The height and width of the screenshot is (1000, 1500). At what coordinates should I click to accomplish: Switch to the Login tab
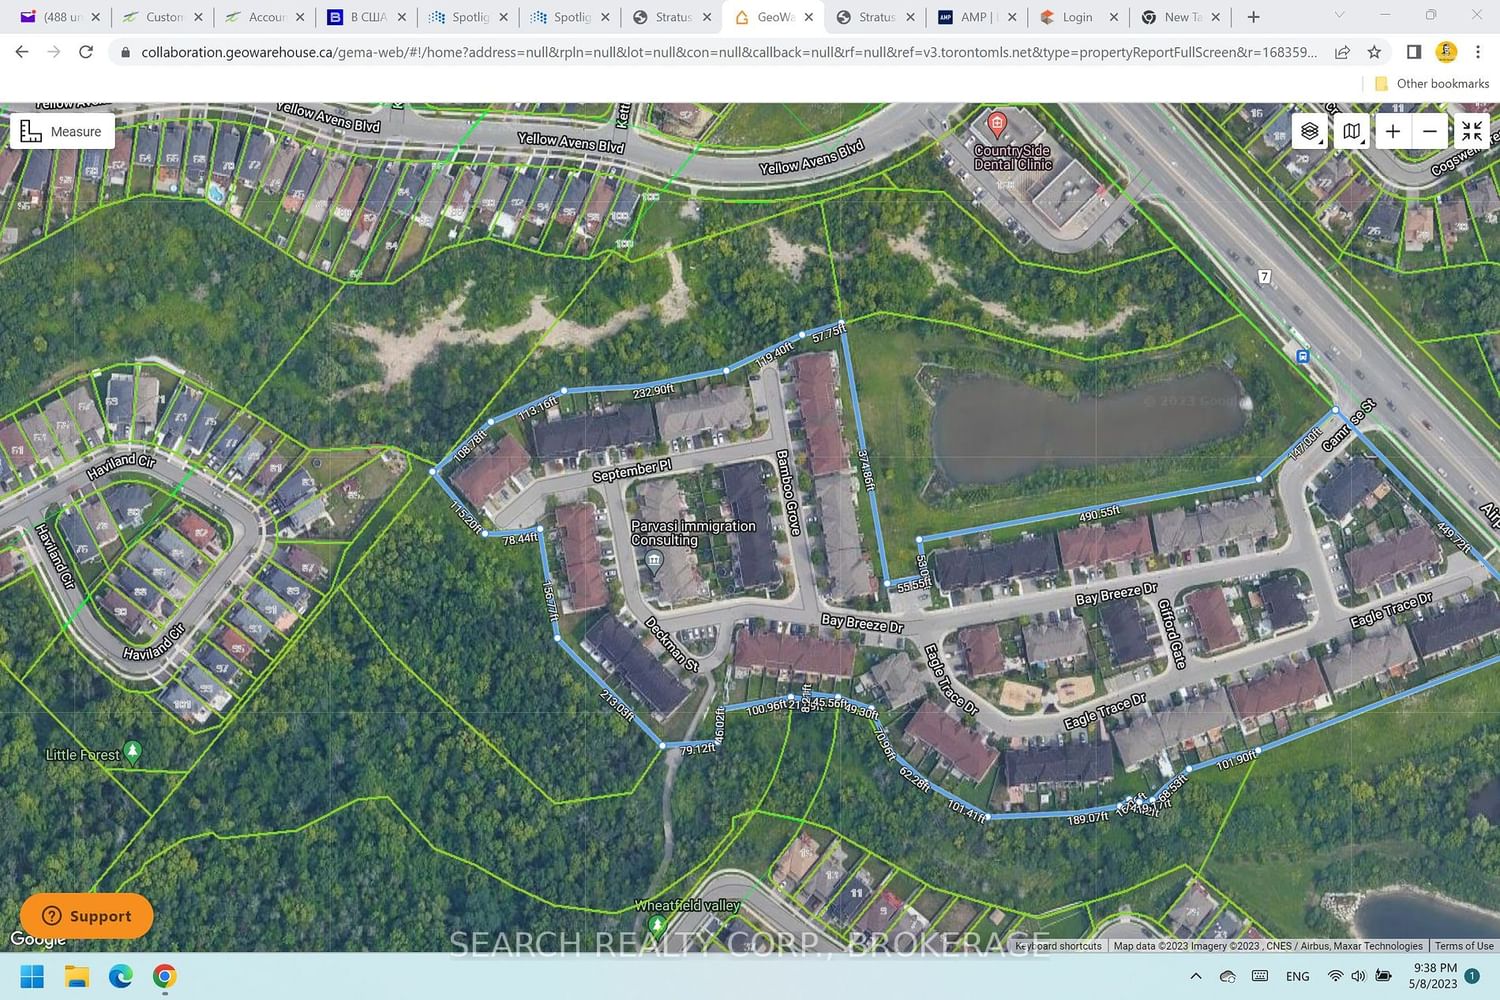tap(1077, 17)
